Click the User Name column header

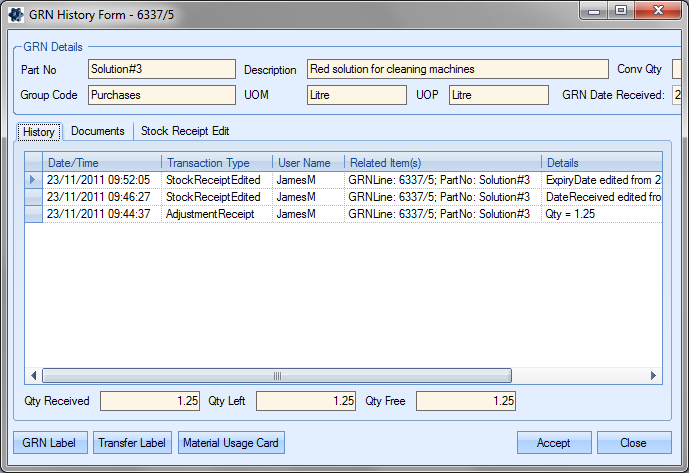tap(308, 163)
